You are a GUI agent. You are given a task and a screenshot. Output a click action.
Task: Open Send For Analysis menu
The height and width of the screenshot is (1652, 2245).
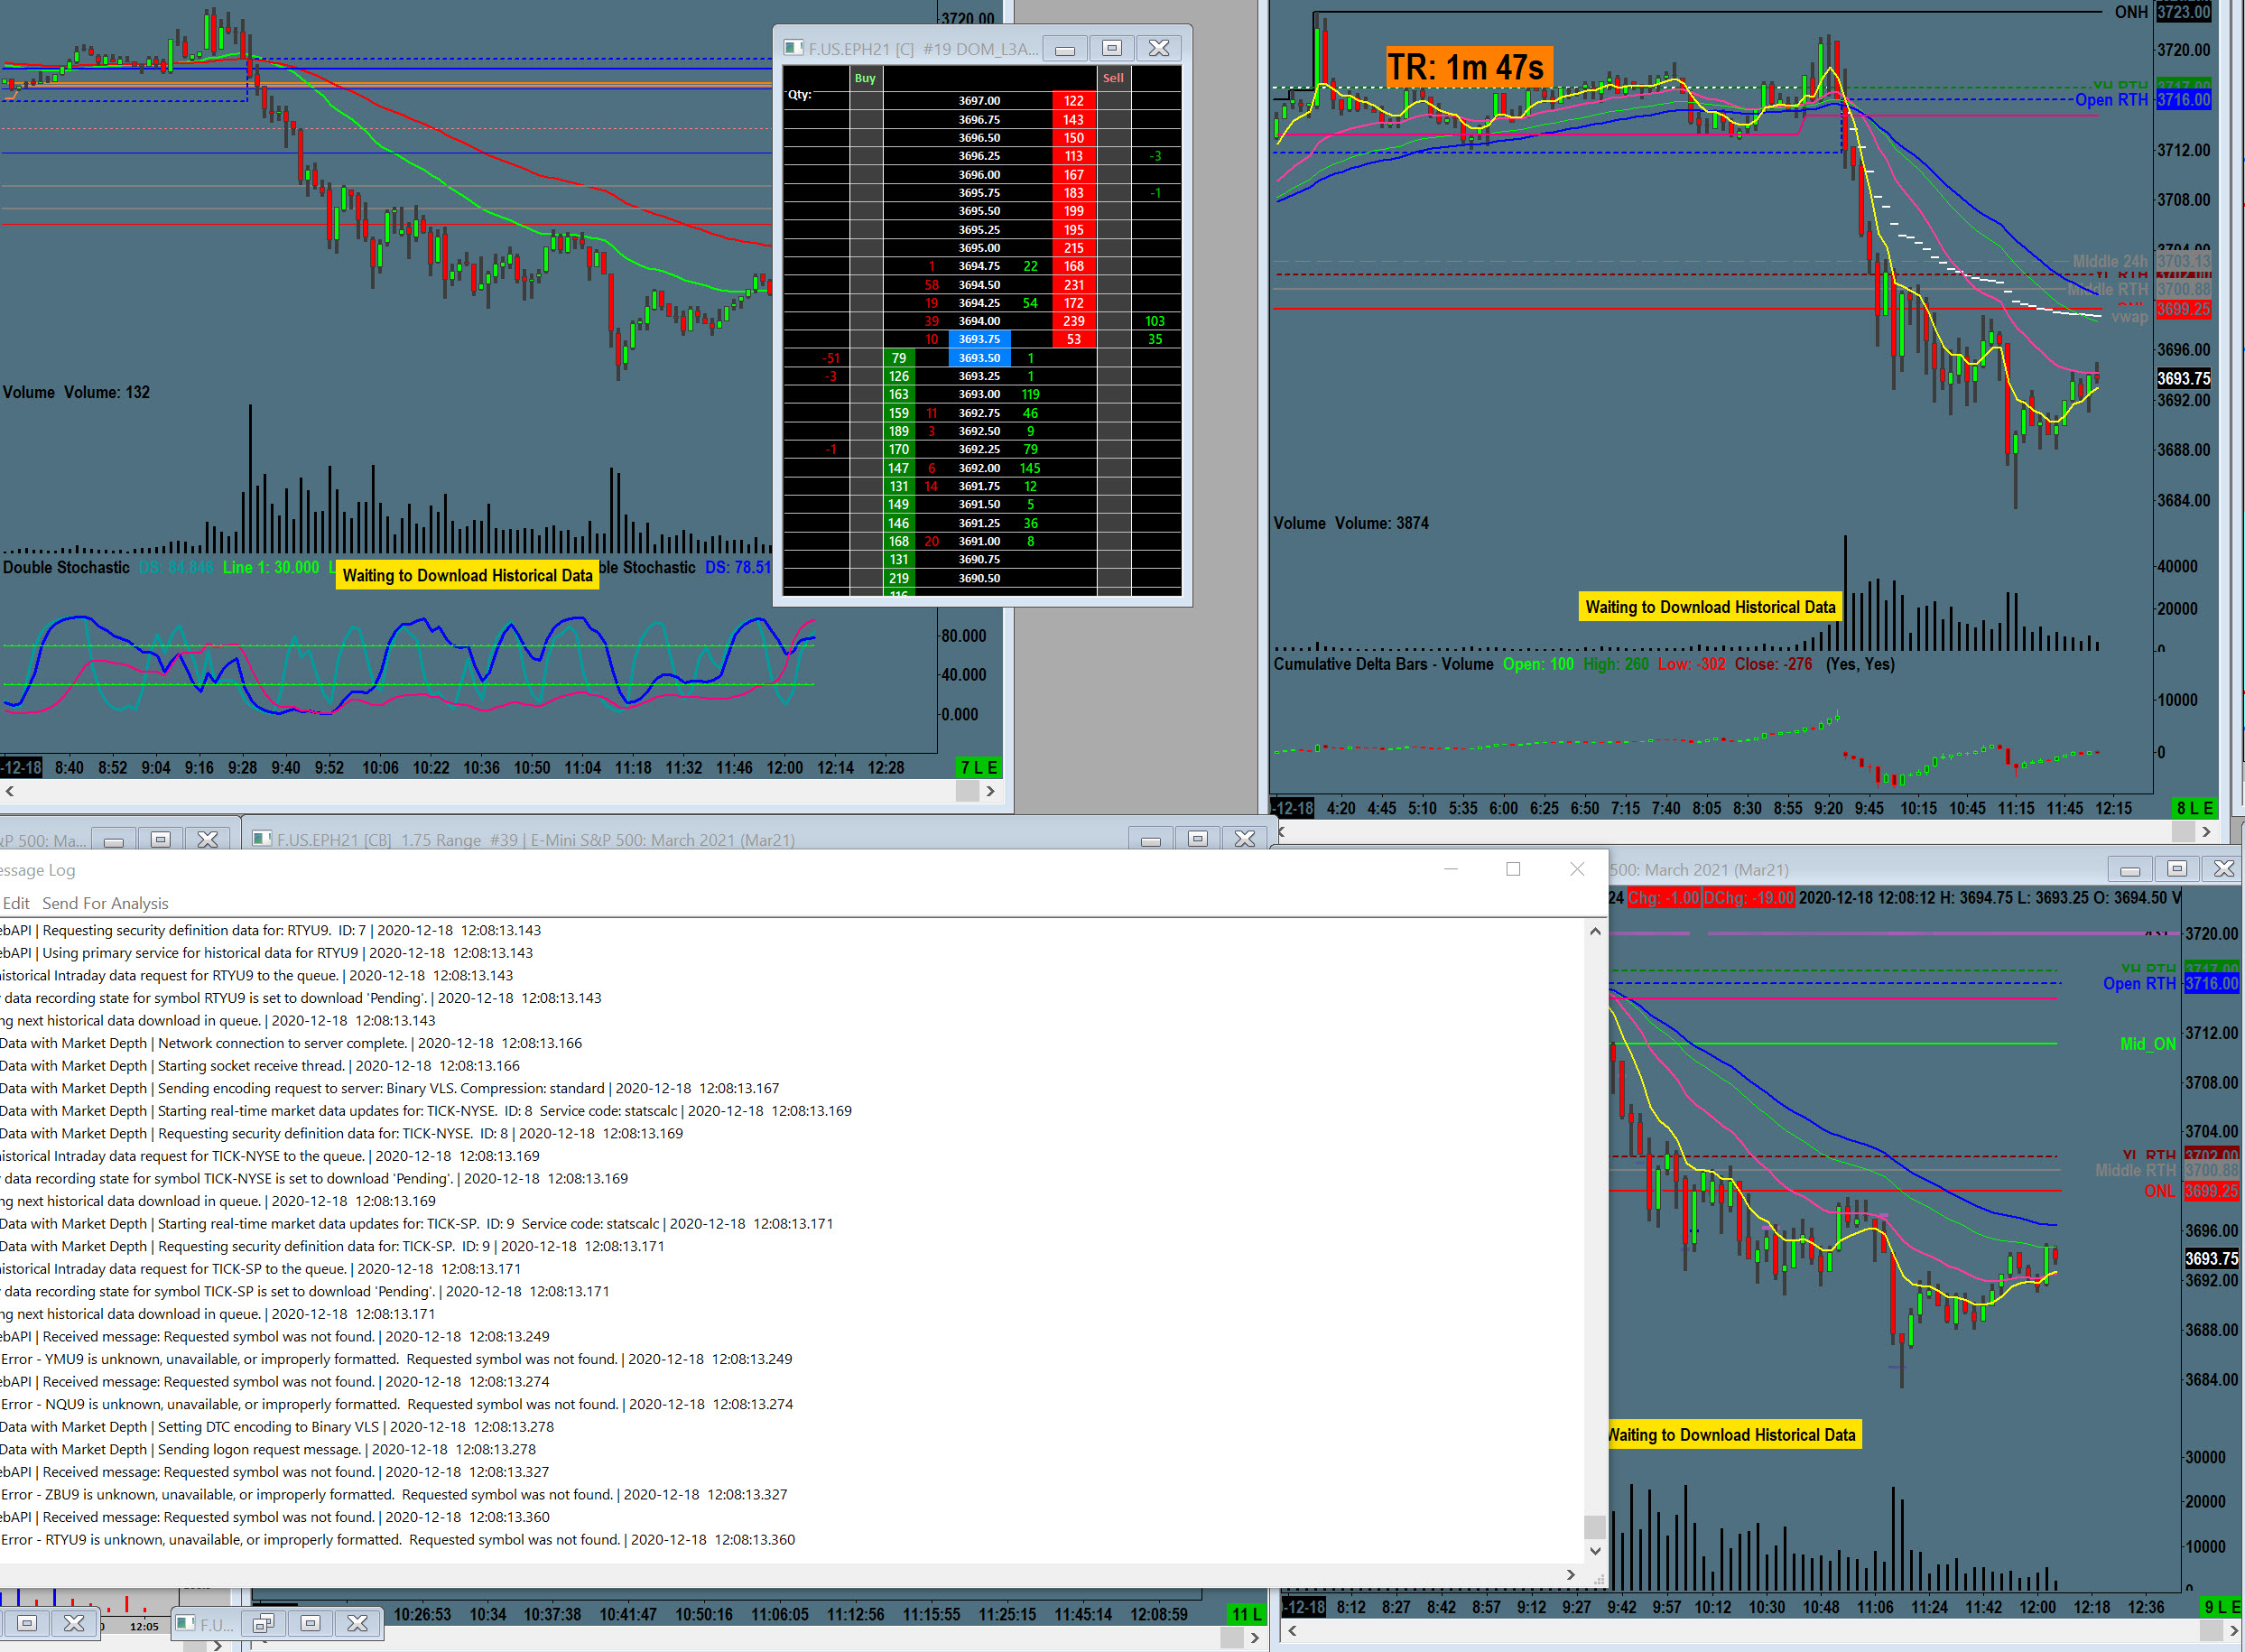(x=105, y=903)
